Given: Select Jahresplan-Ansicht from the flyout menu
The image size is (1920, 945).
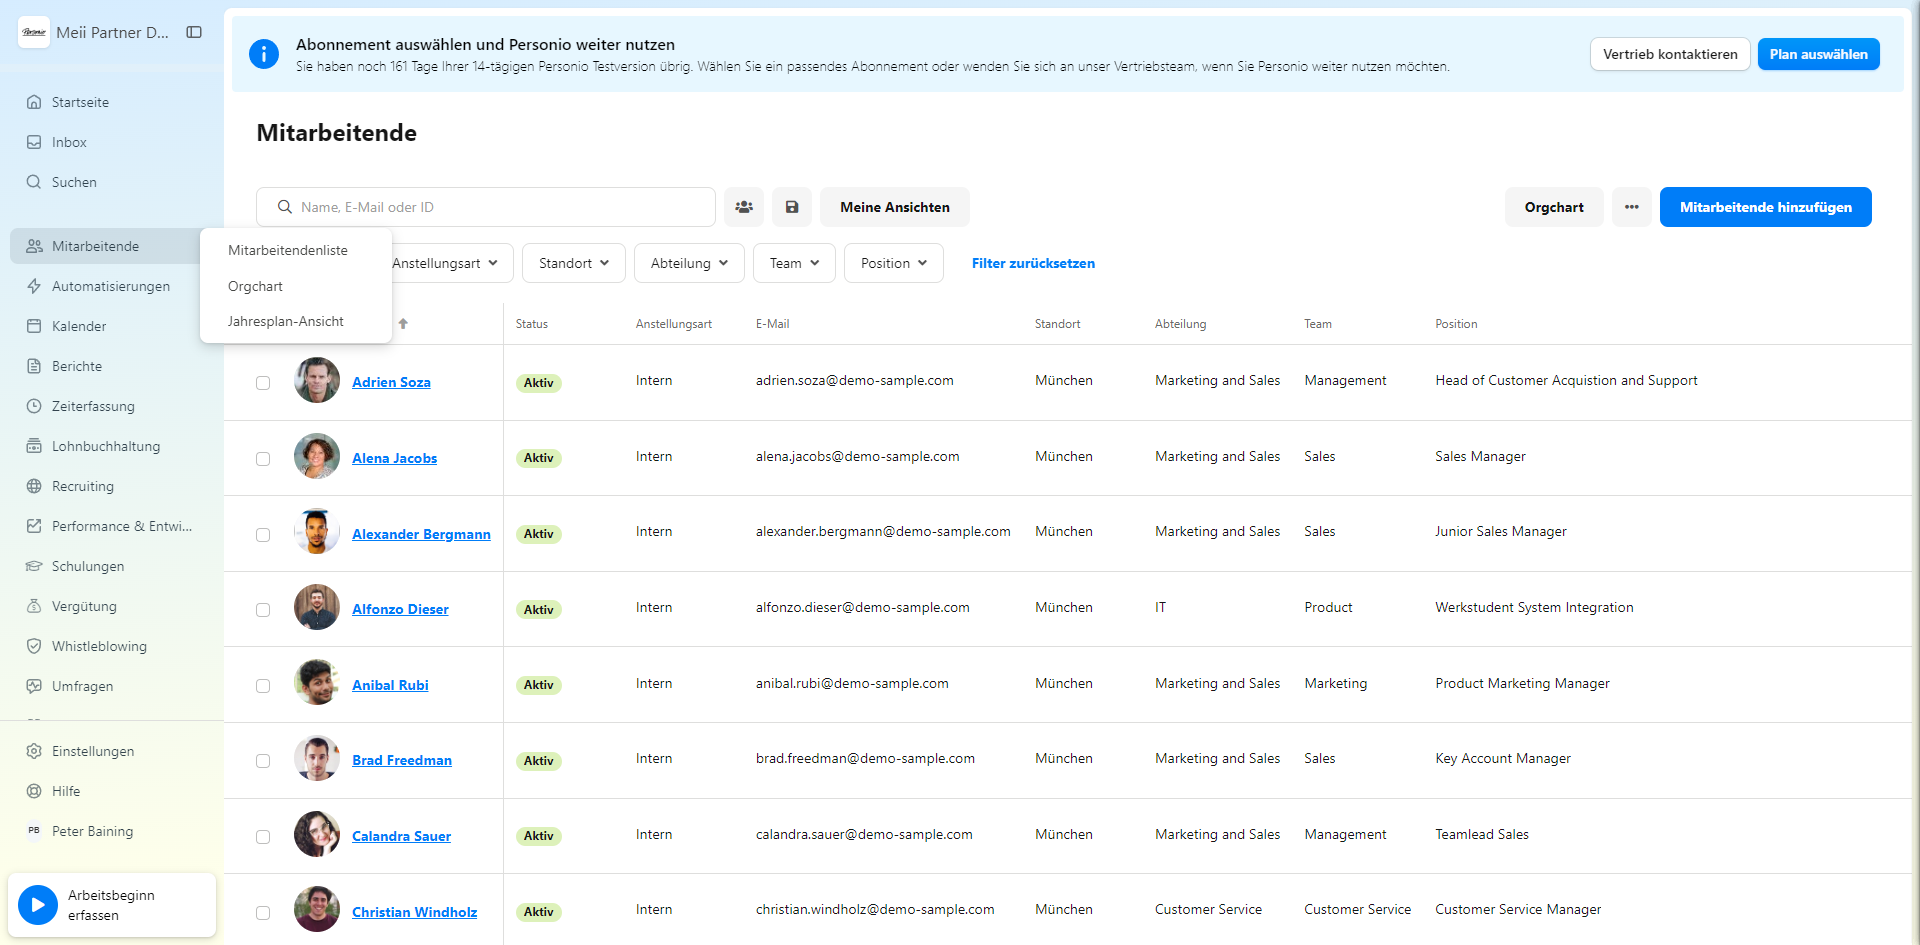Looking at the screenshot, I should coord(285,321).
